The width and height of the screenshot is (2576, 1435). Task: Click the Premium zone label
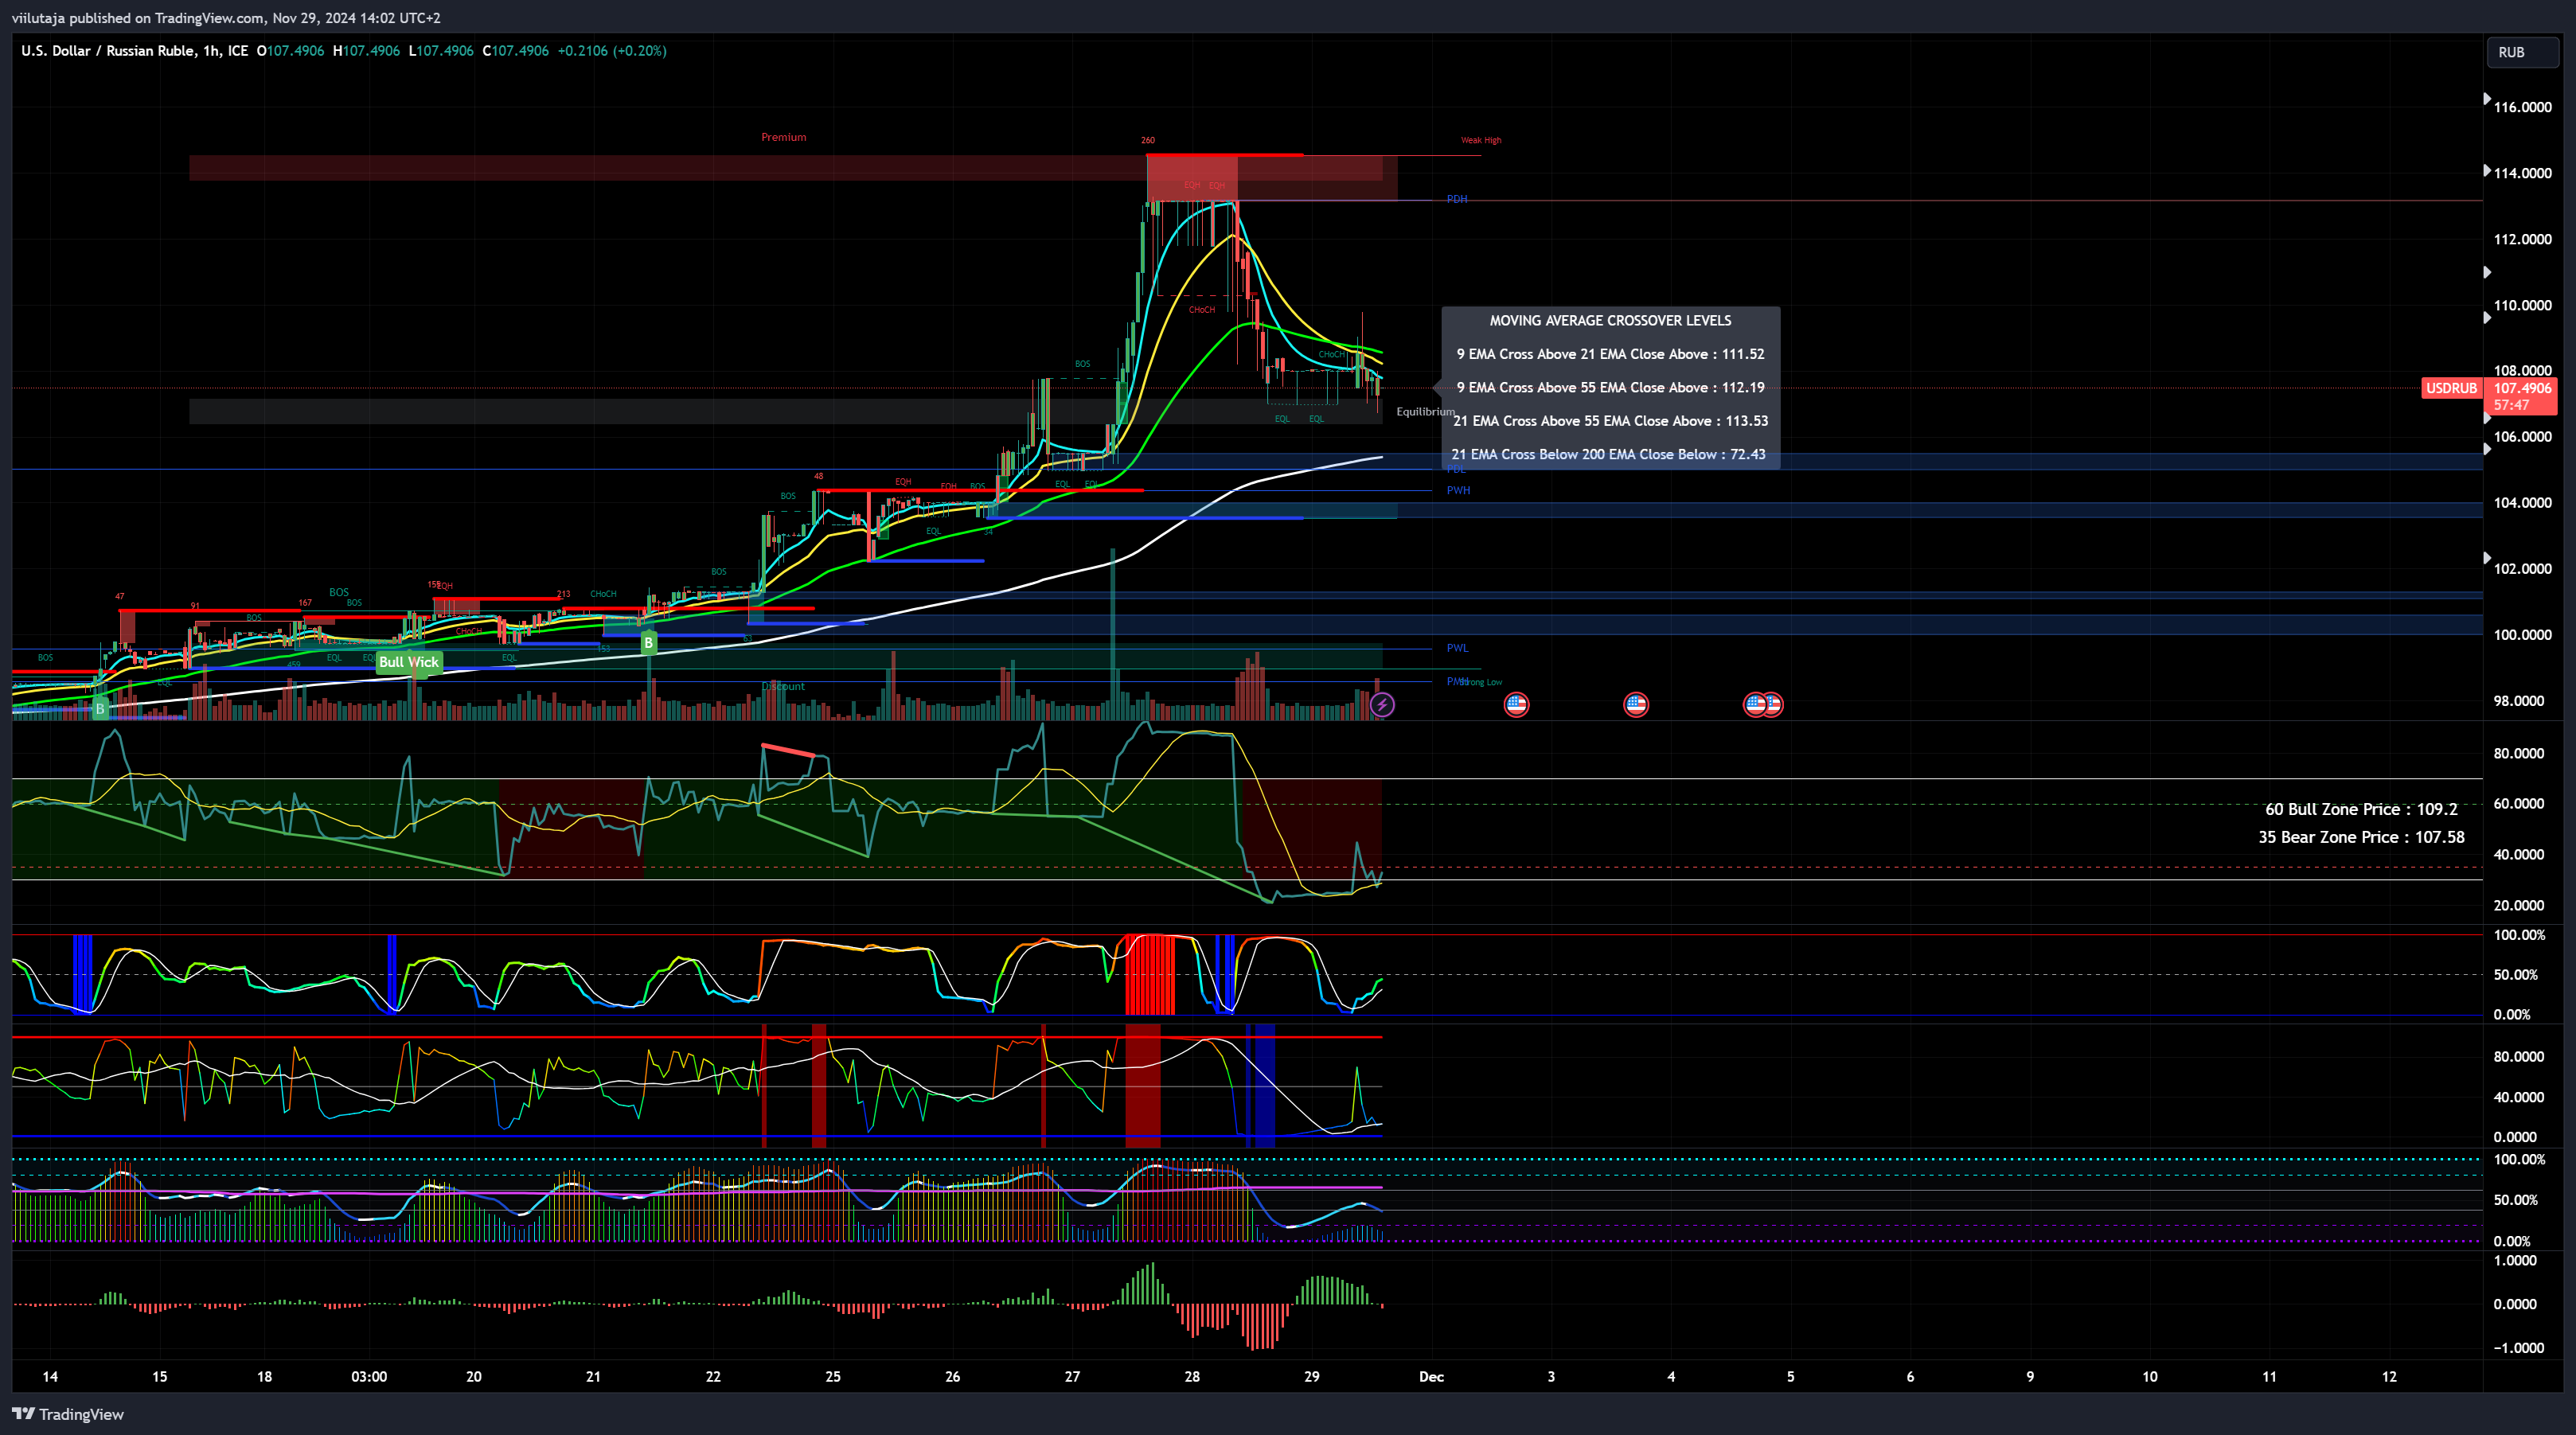pos(783,137)
